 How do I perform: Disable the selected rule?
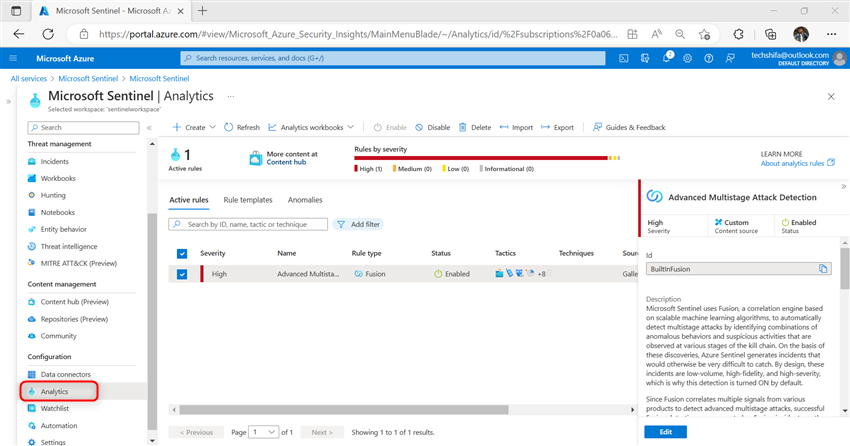pos(433,127)
